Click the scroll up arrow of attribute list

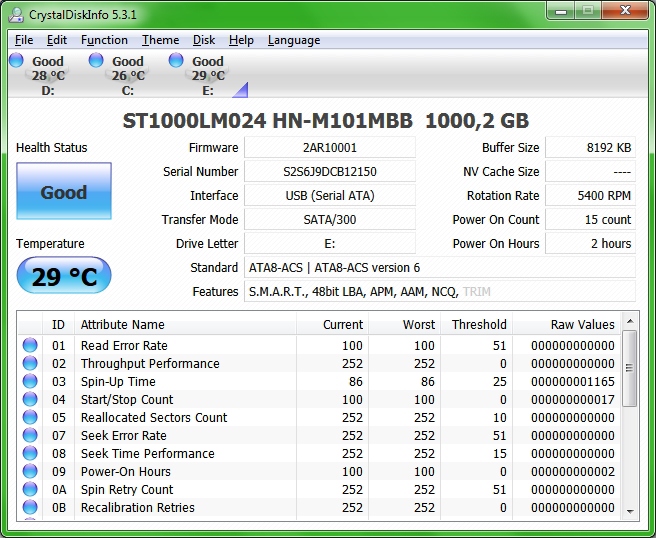pos(630,321)
